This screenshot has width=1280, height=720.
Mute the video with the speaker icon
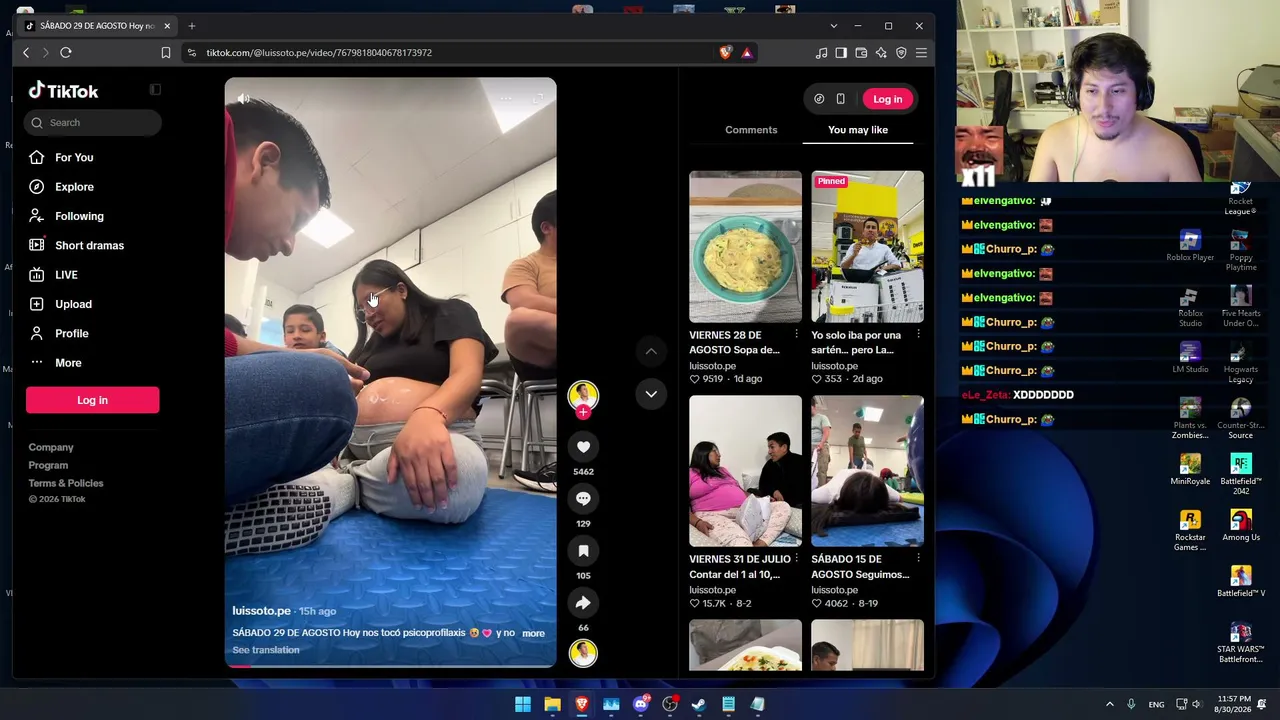[x=244, y=99]
